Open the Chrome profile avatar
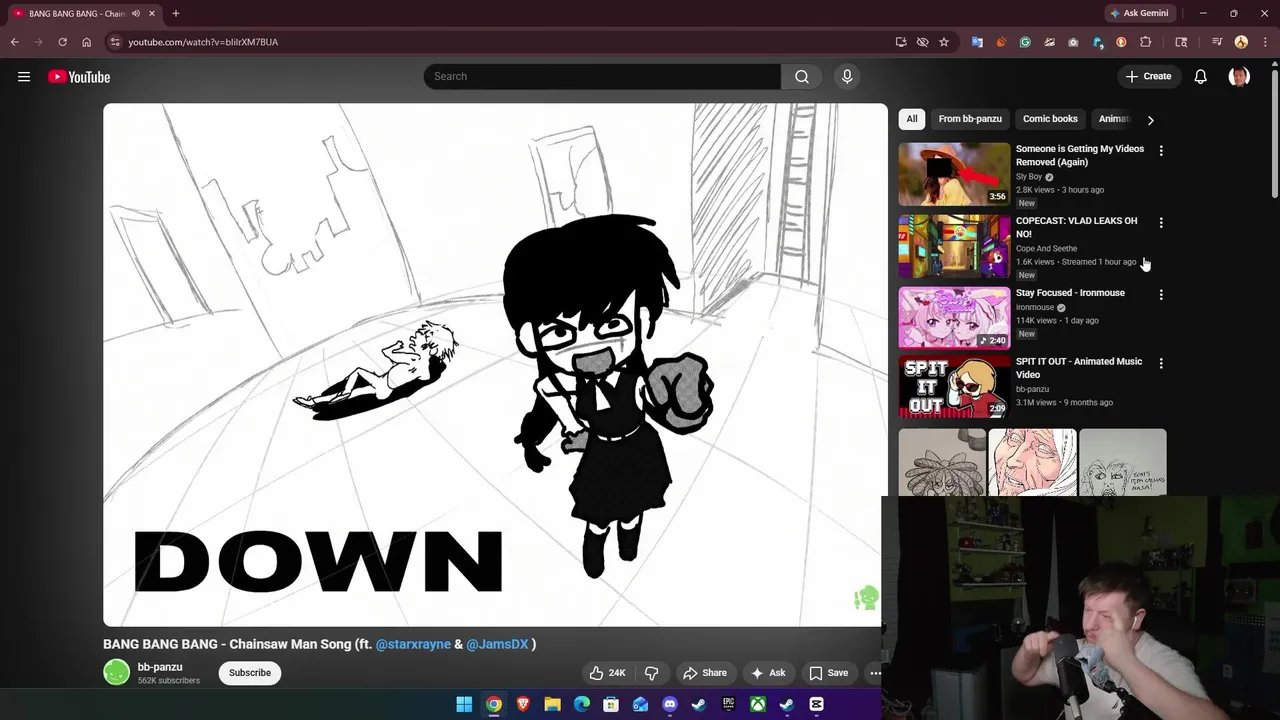The width and height of the screenshot is (1280, 720). pyautogui.click(x=1241, y=42)
